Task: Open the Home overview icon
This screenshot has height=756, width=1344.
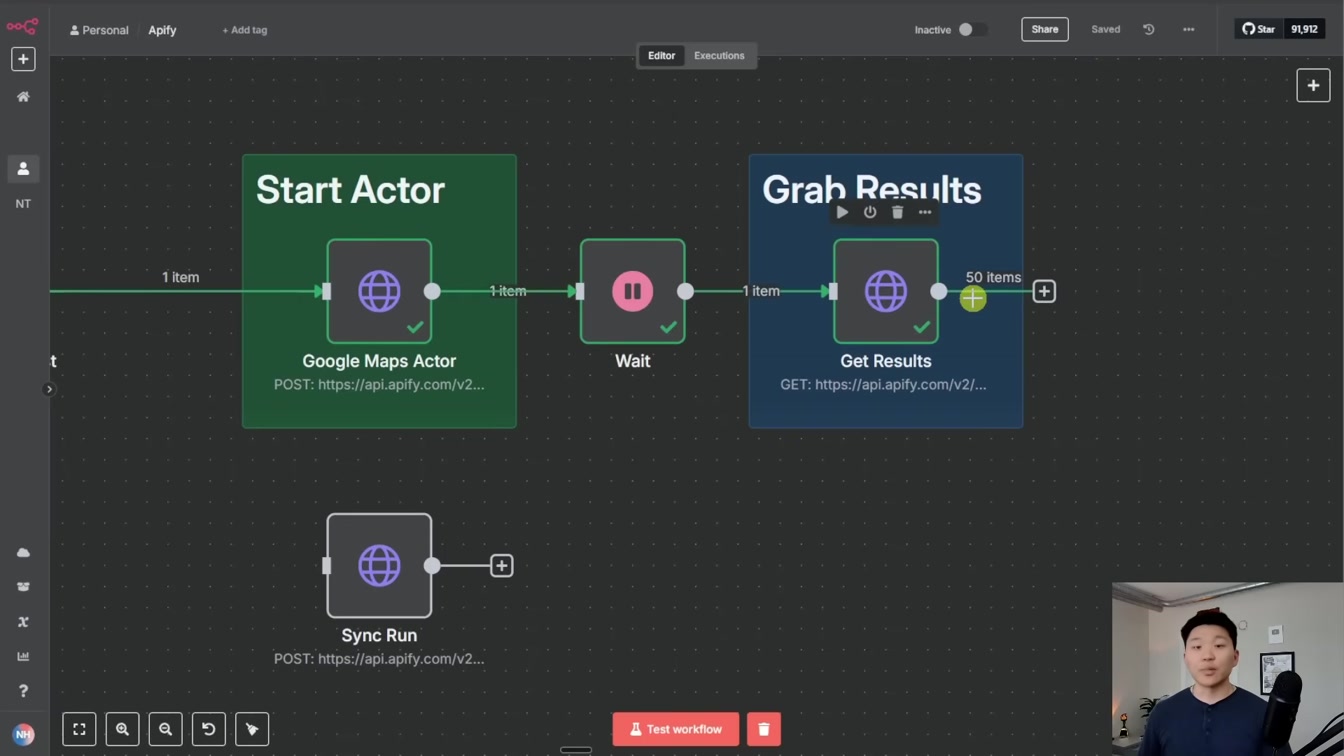Action: coord(23,97)
